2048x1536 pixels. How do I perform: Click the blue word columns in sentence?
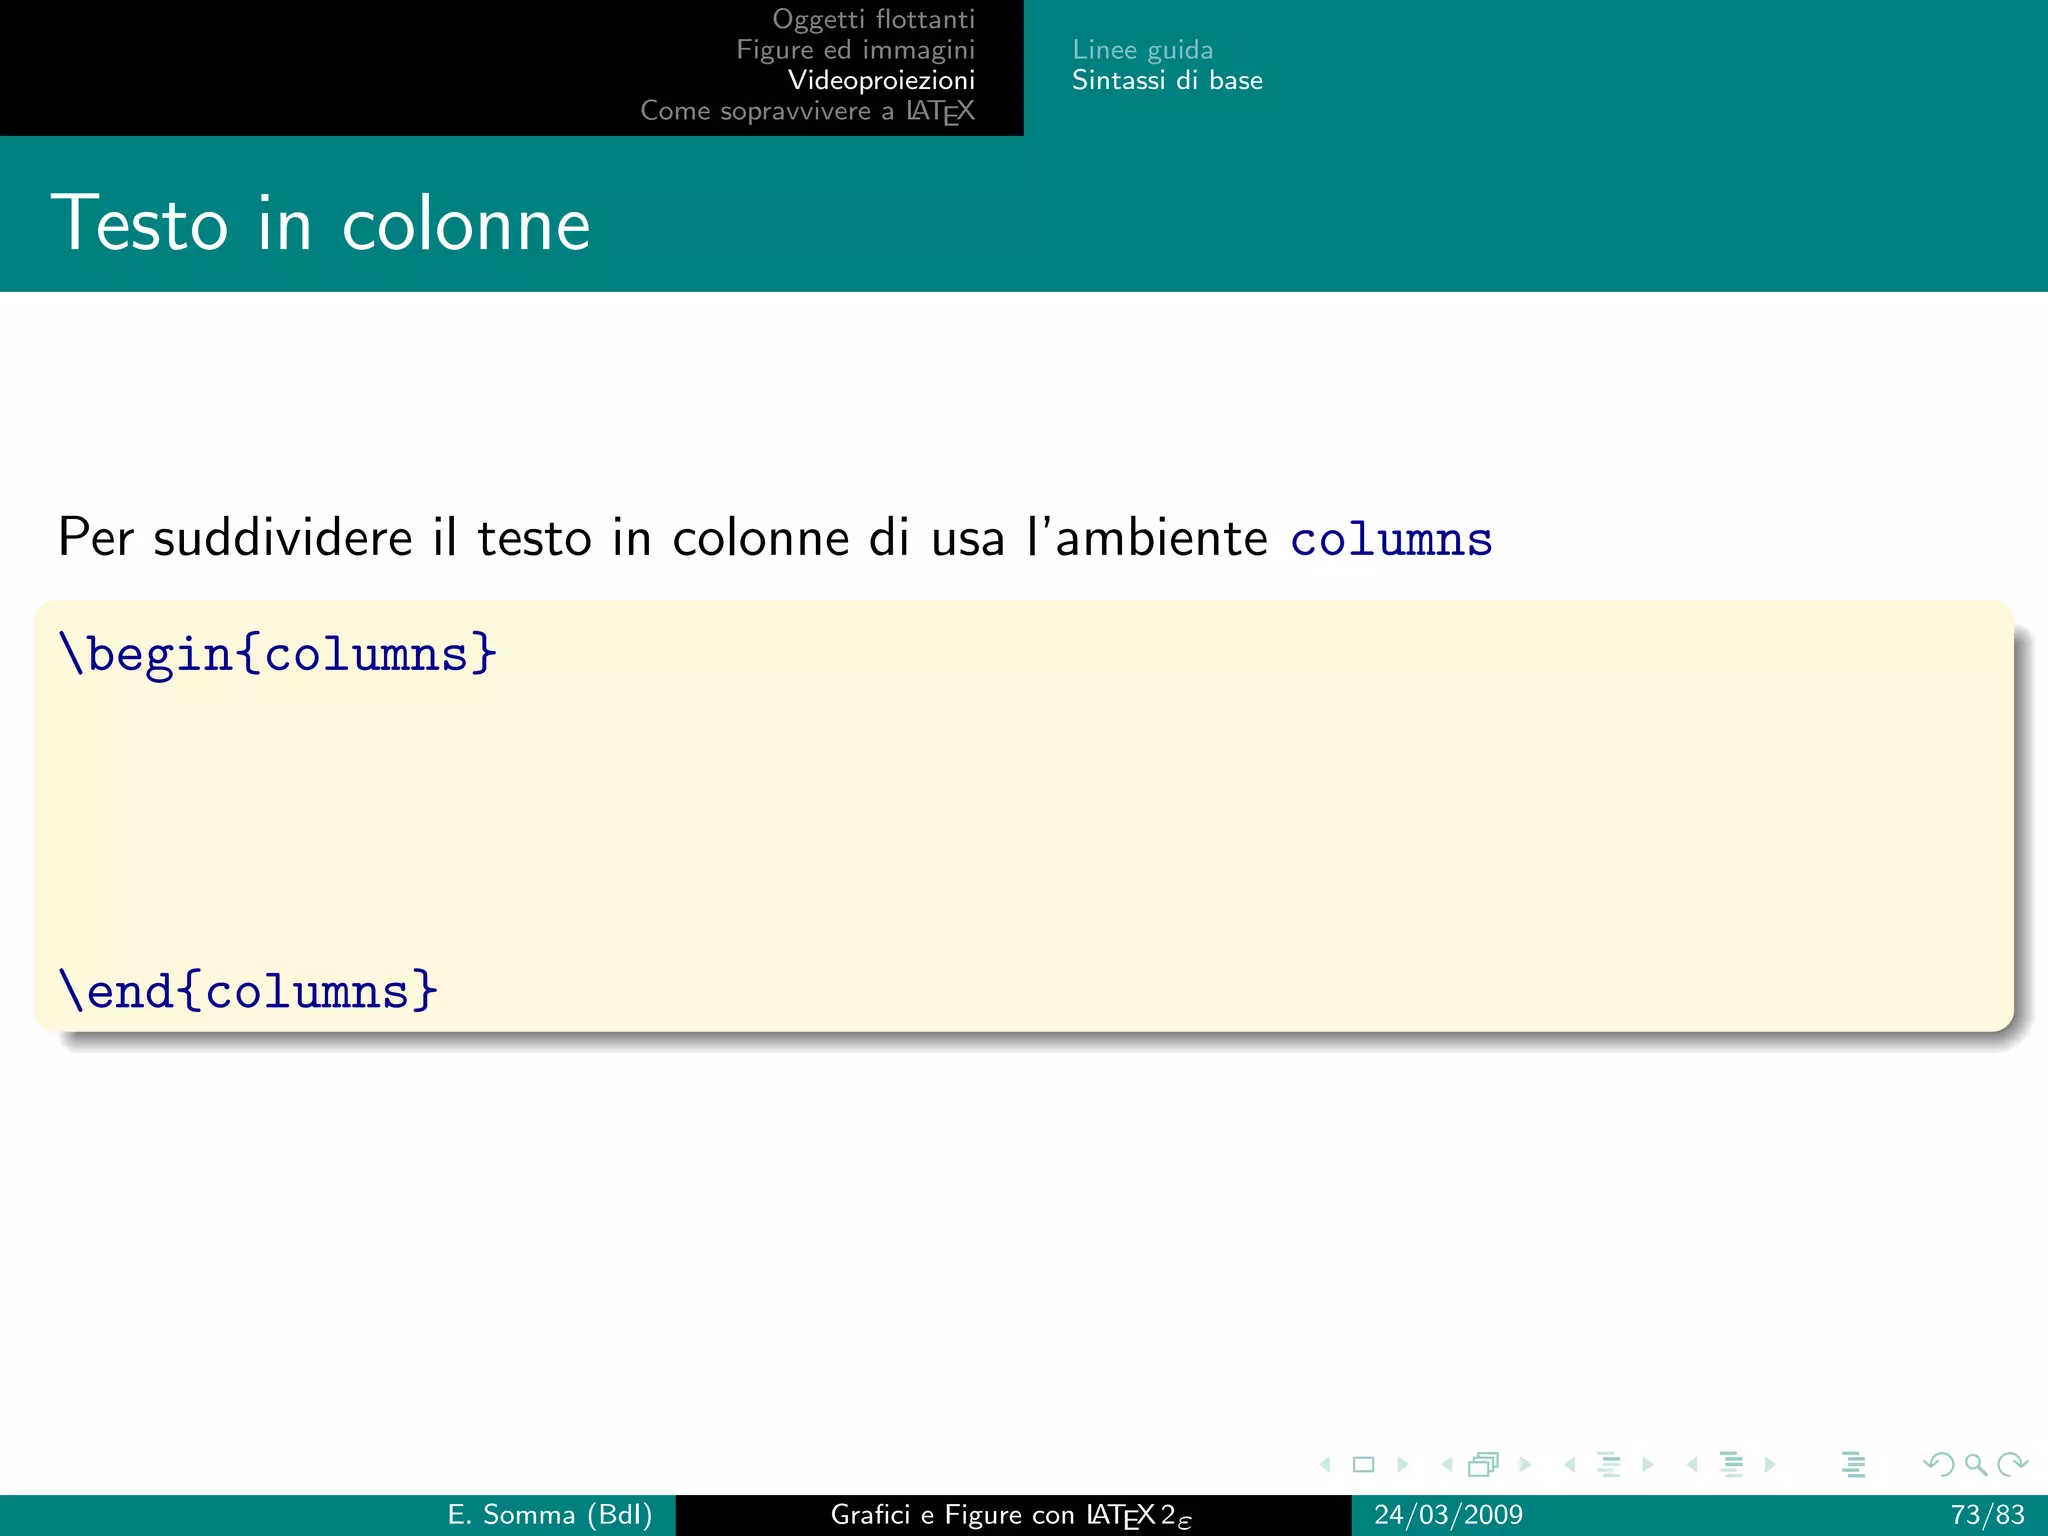pos(1391,539)
